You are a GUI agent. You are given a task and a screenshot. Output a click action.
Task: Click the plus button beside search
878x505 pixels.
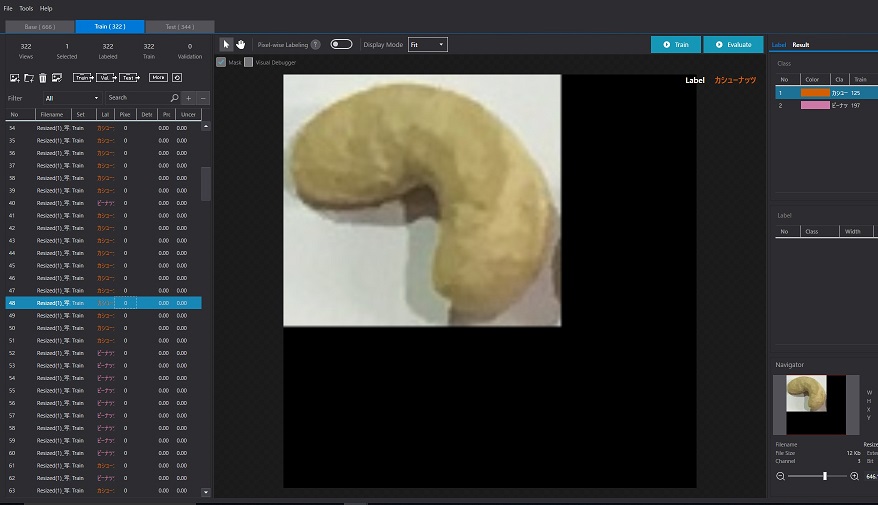pos(189,98)
